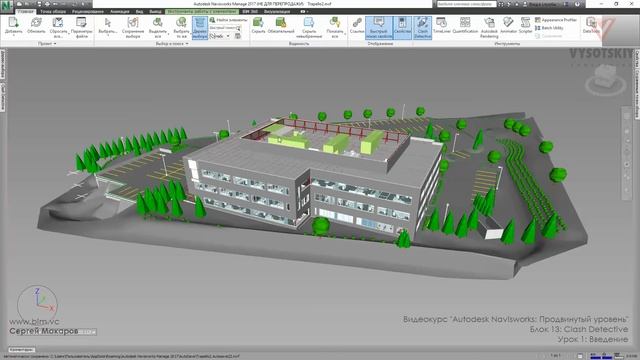
Task: Click the Обновить (Refresh) icon
Action: tap(36, 22)
